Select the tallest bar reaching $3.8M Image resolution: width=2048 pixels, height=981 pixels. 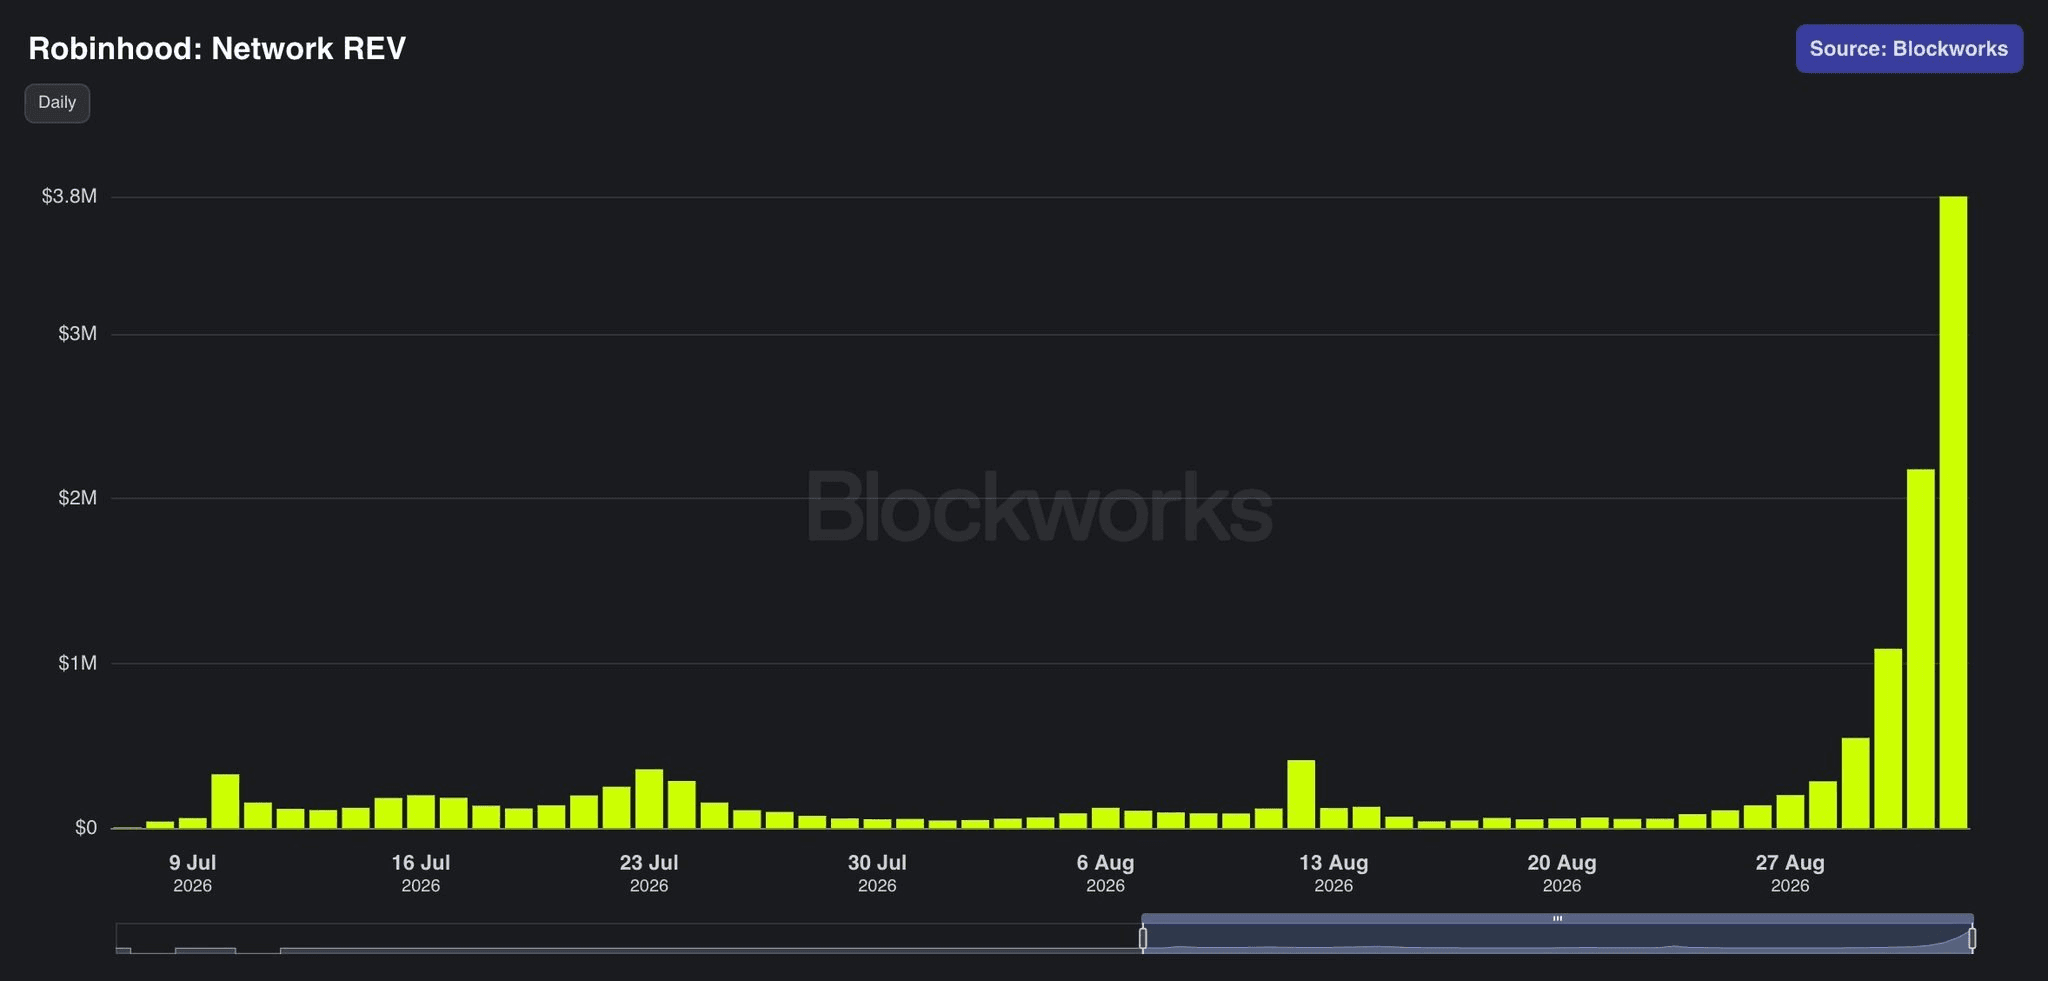[x=1953, y=512]
